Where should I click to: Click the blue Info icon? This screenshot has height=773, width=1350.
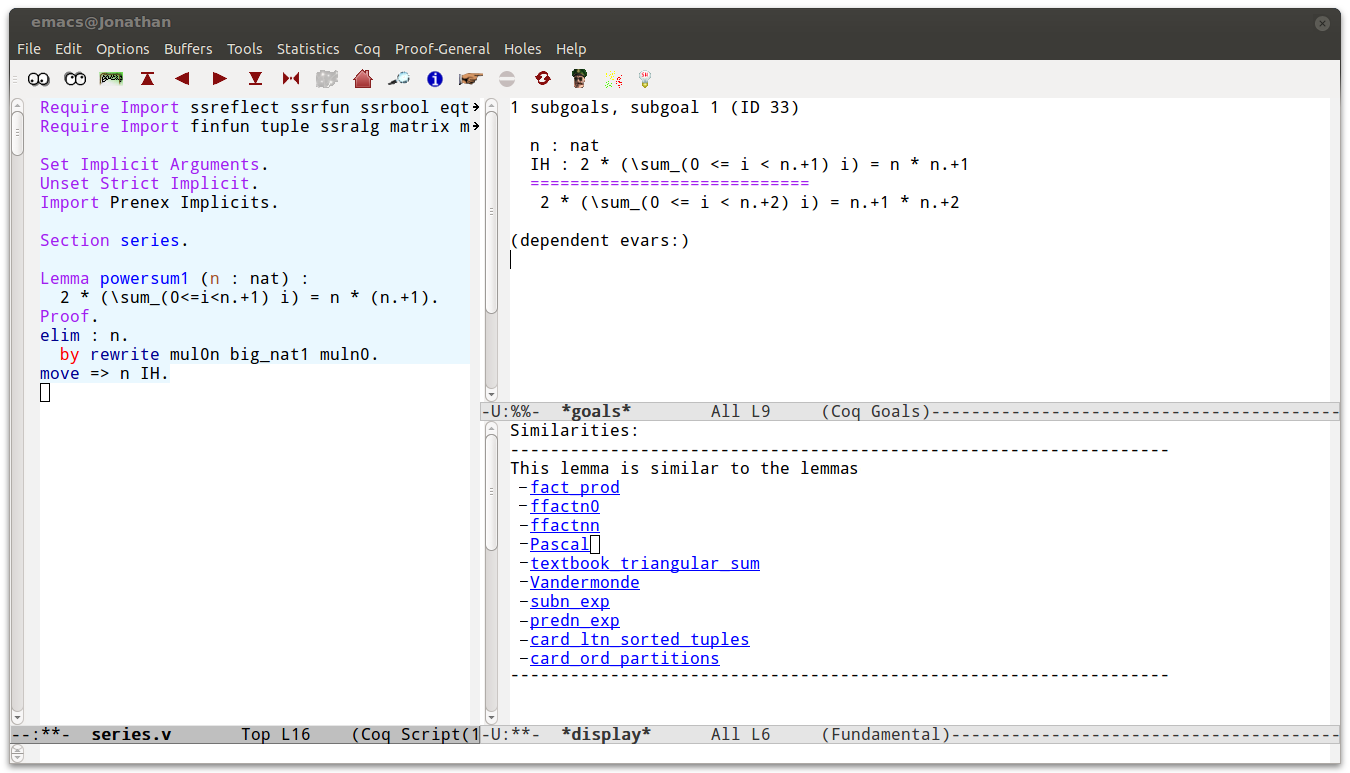tap(435, 78)
